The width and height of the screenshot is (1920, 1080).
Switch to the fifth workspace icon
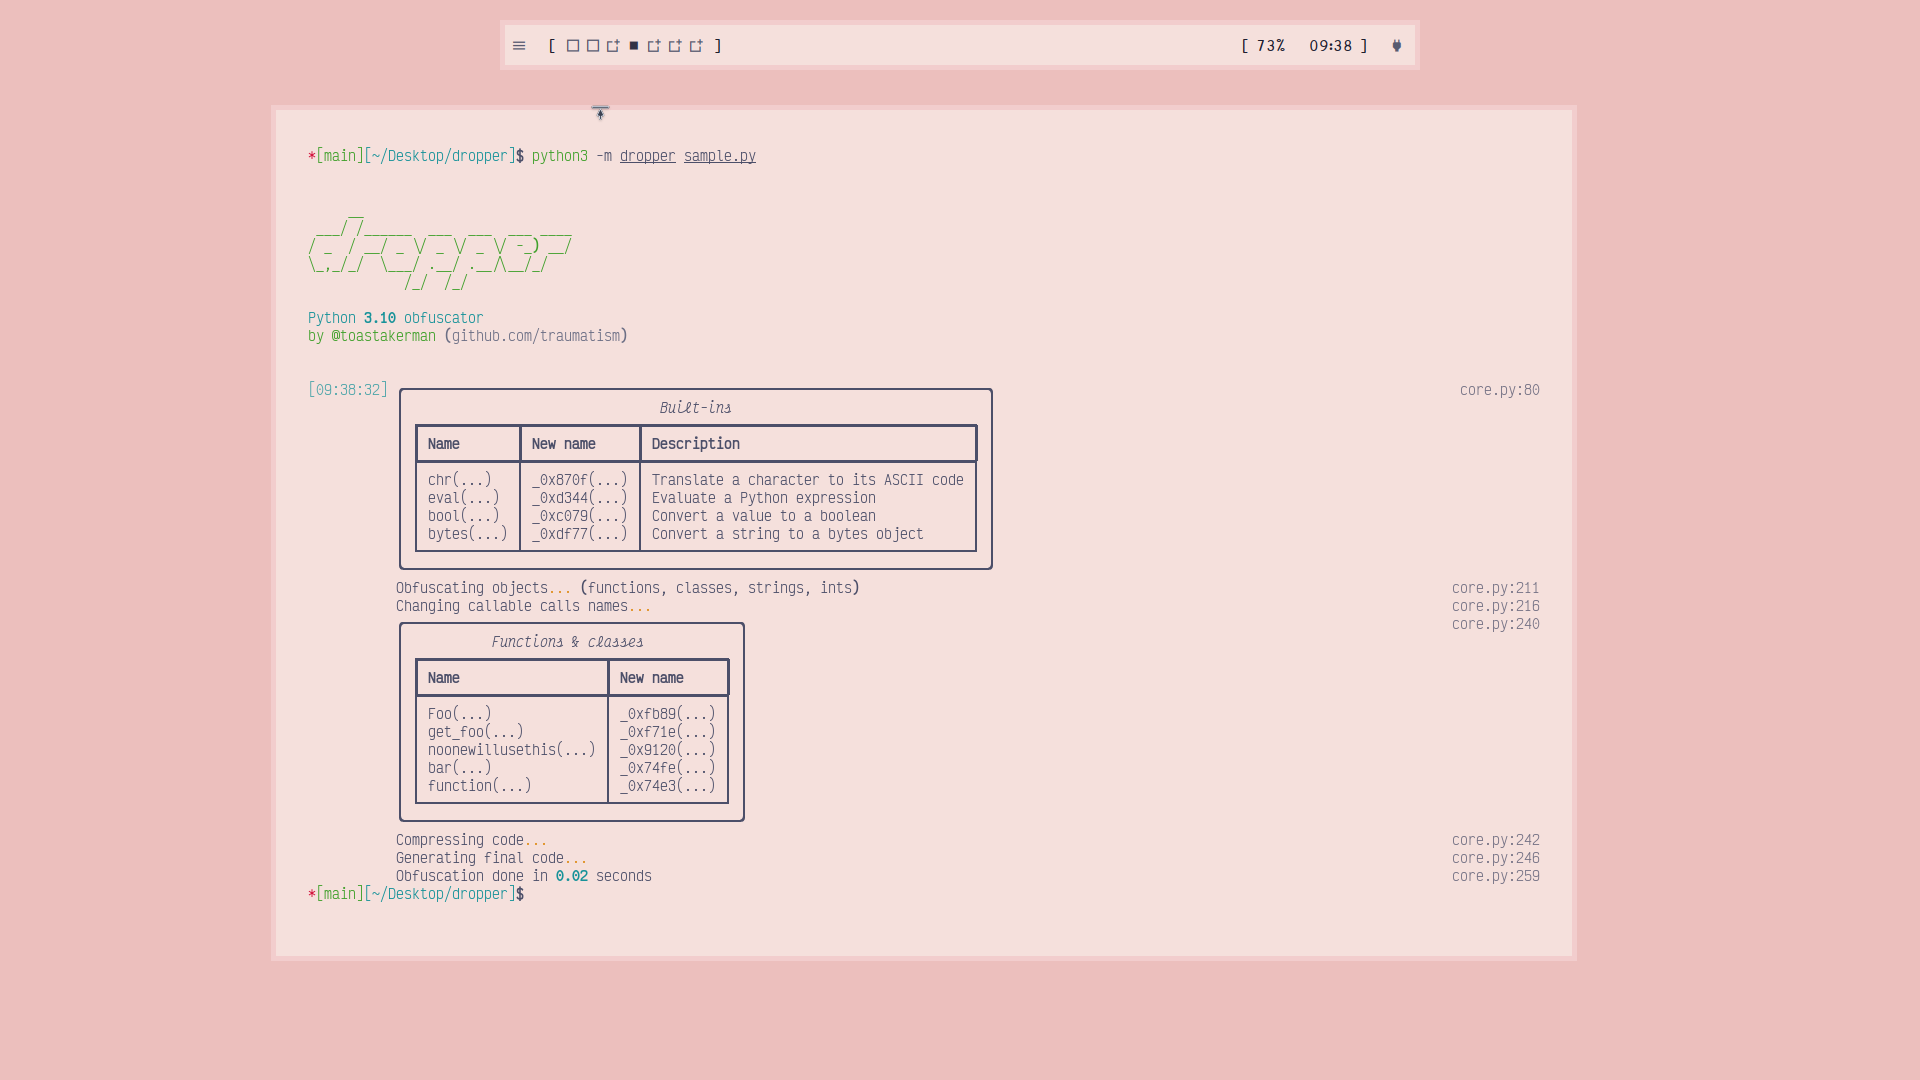click(654, 46)
